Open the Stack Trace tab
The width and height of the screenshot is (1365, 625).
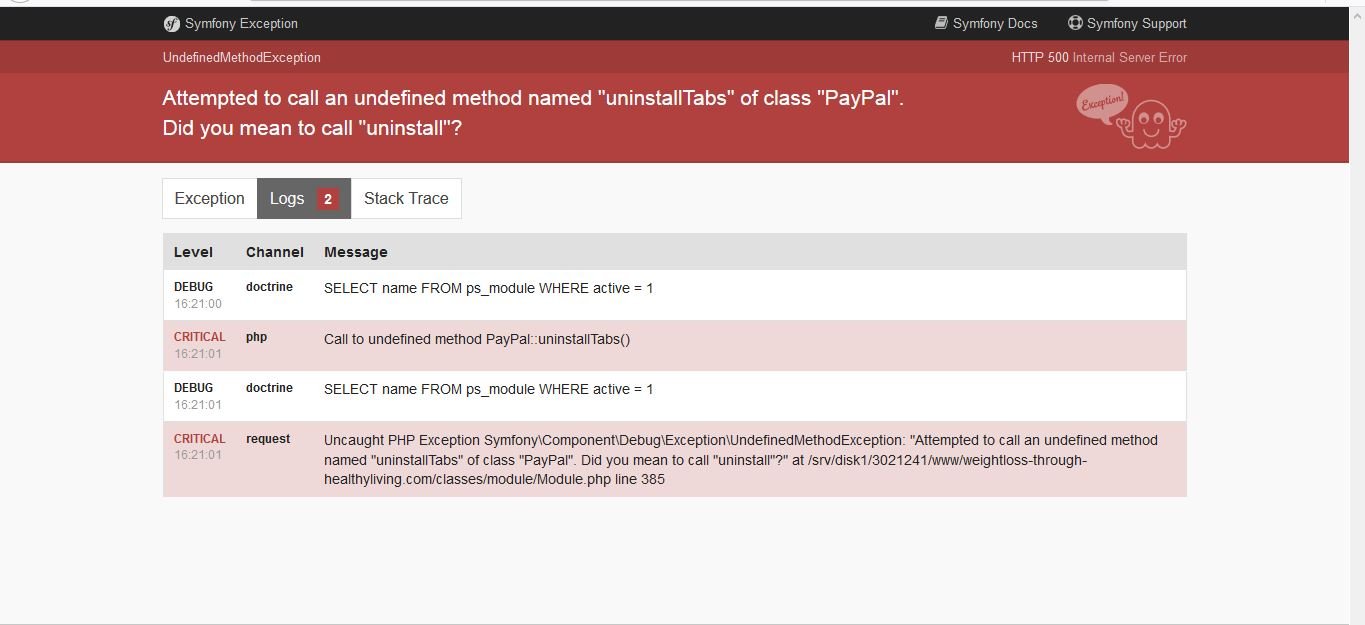click(x=406, y=198)
